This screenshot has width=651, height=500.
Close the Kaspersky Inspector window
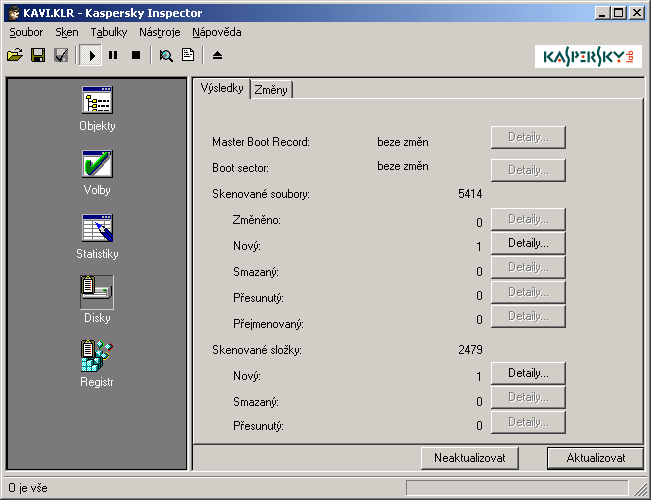tap(636, 13)
